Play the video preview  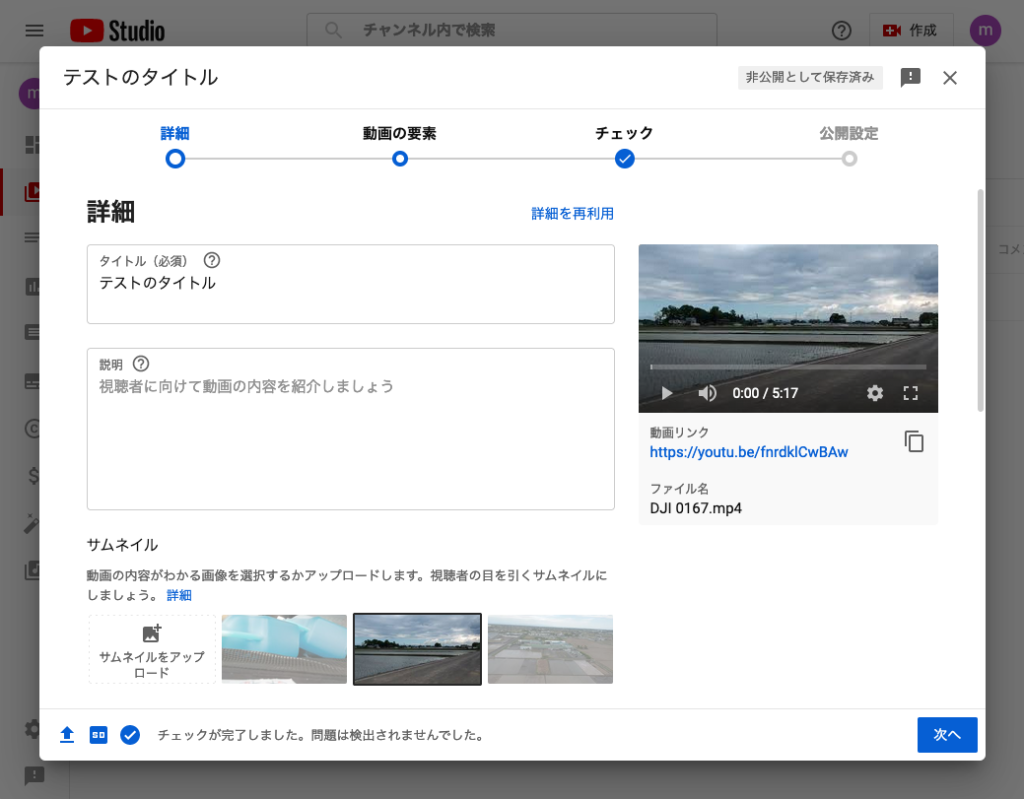point(667,393)
